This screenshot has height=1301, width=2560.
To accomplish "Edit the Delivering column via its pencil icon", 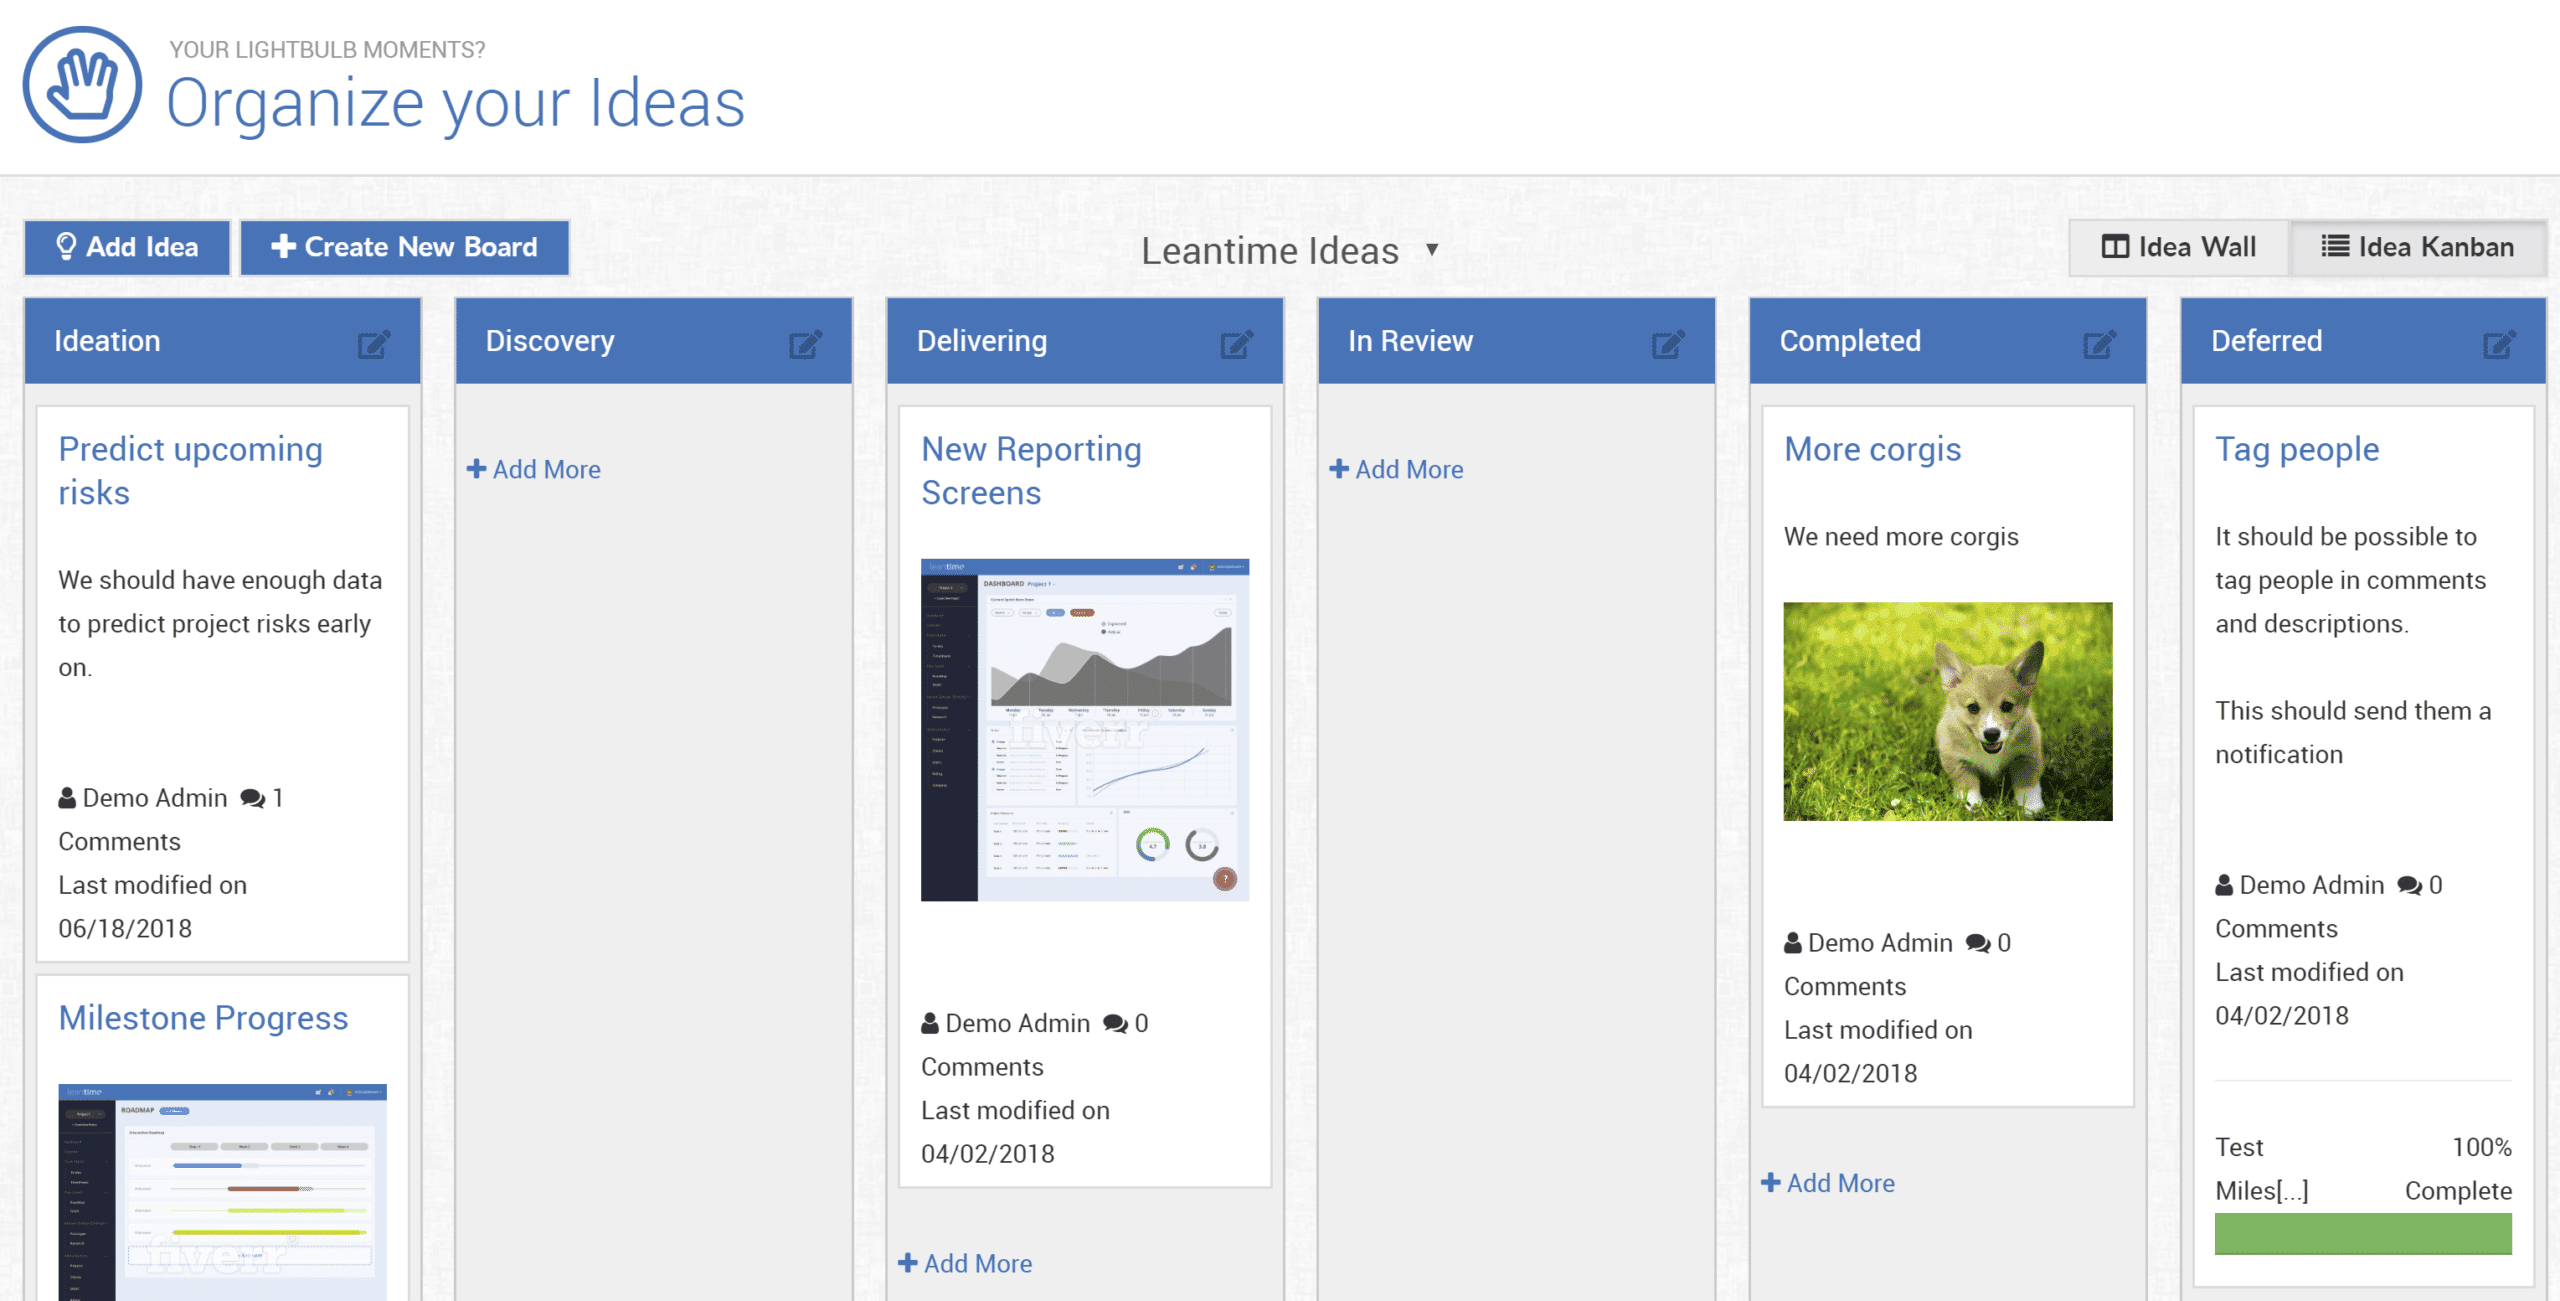I will click(x=1237, y=344).
